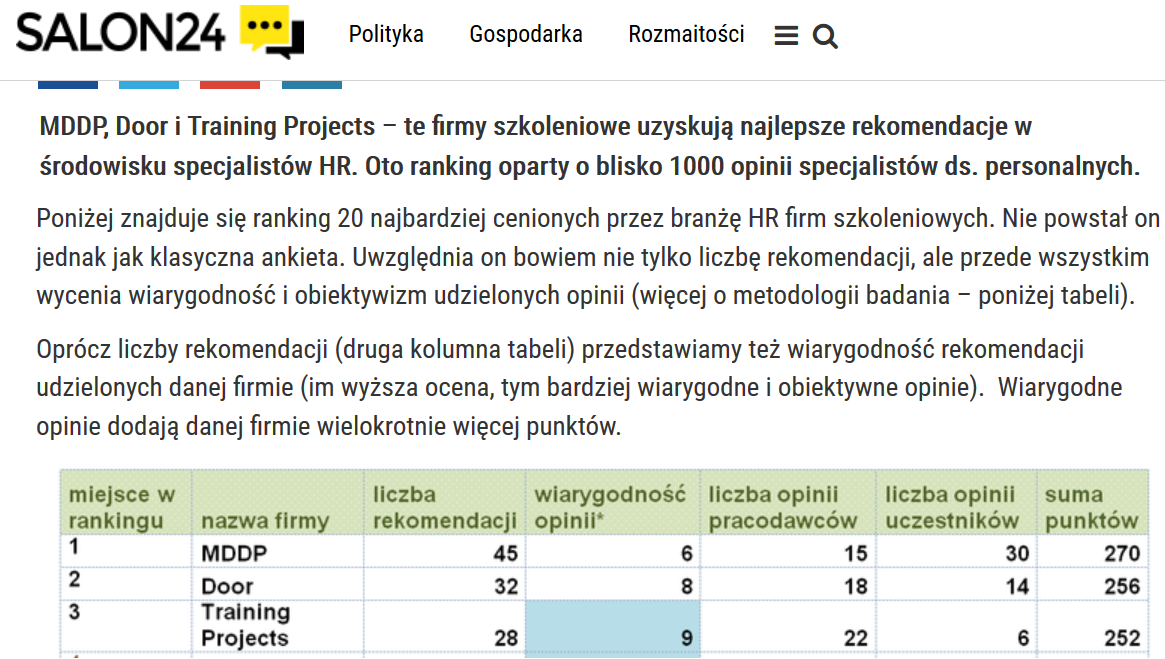
Task: Click ranking position 1 cell
Action: pos(126,552)
